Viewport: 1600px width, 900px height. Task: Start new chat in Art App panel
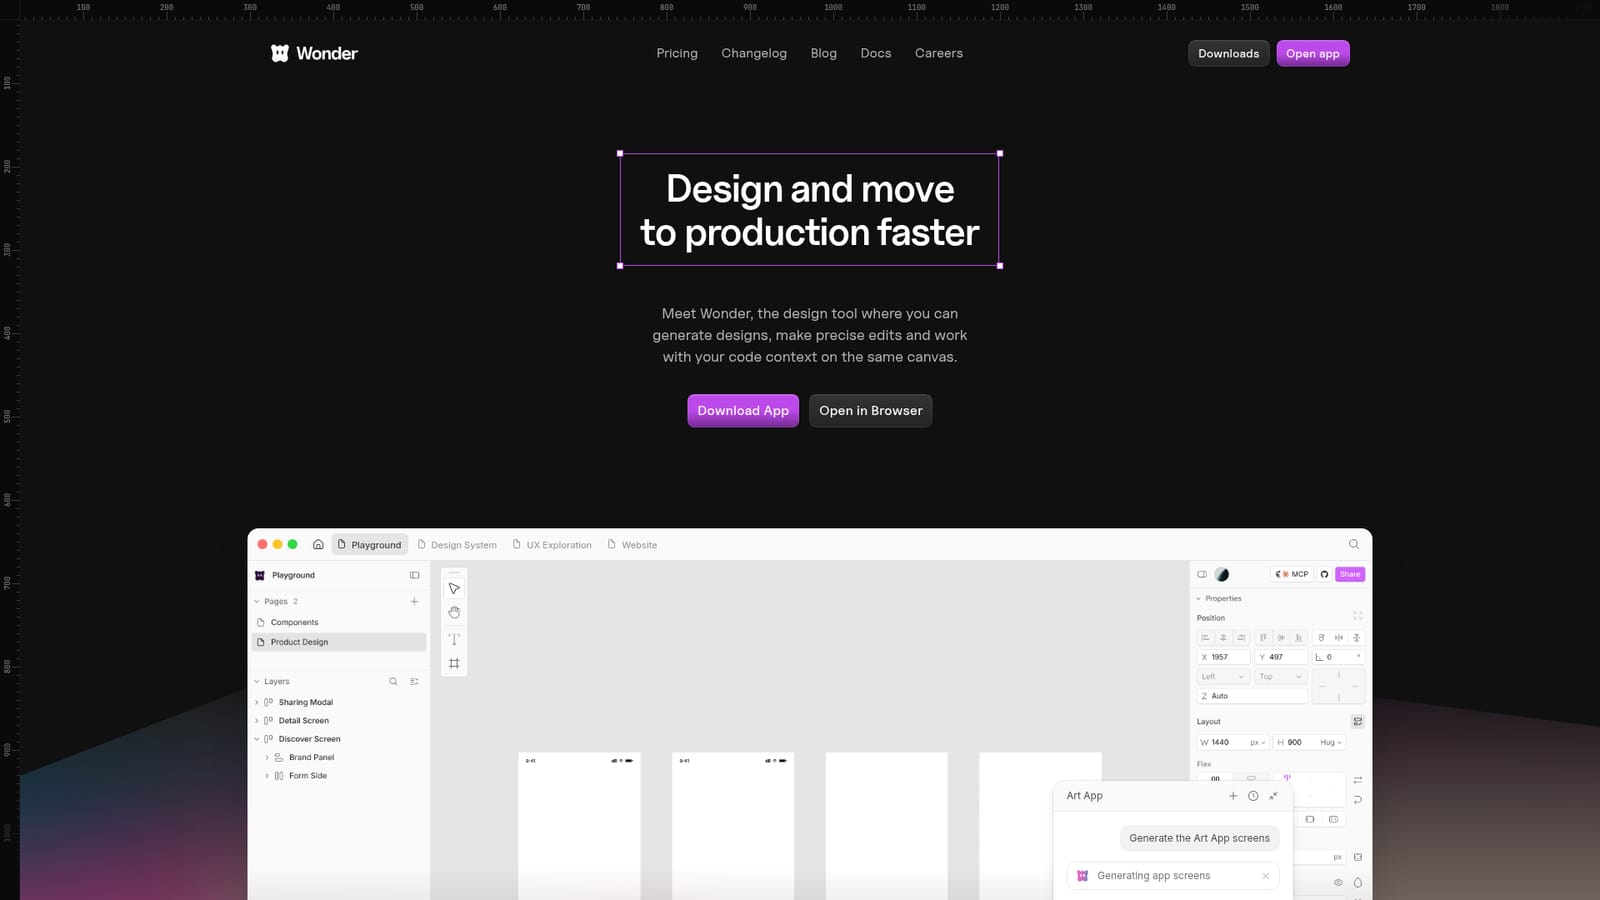(1233, 796)
